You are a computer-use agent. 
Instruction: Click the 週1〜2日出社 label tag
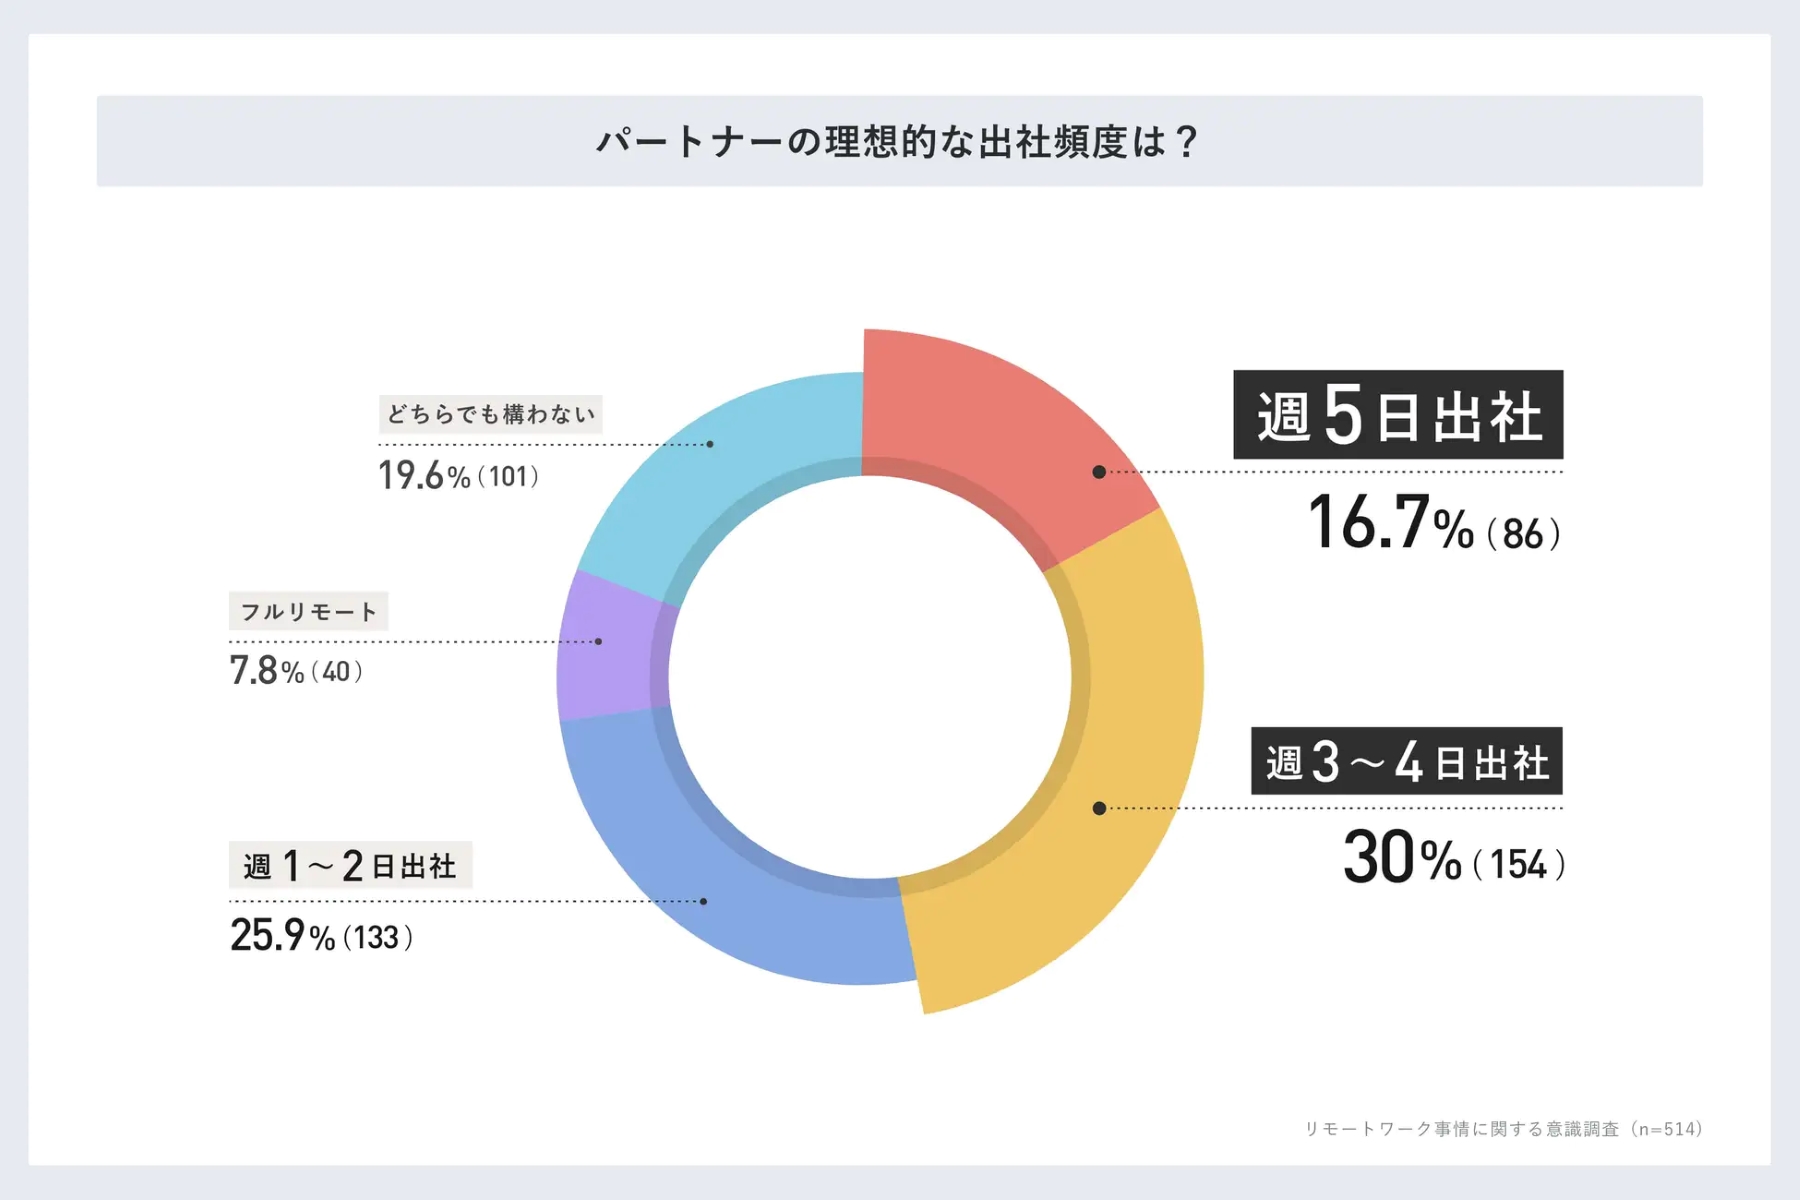[x=350, y=866]
